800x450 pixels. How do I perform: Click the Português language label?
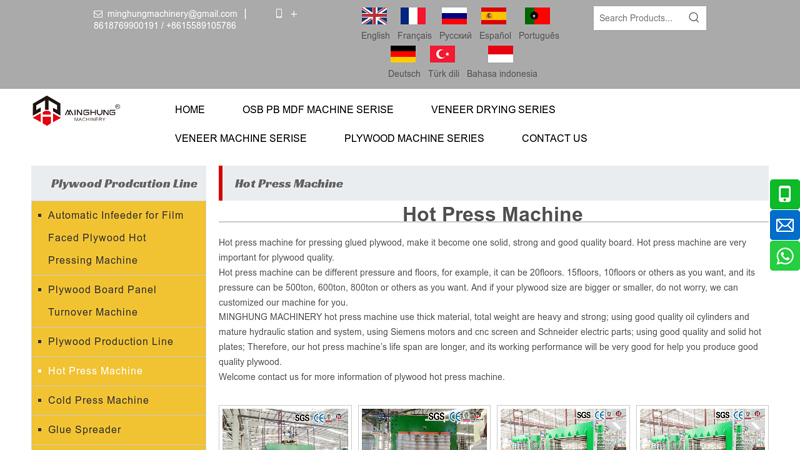(539, 36)
